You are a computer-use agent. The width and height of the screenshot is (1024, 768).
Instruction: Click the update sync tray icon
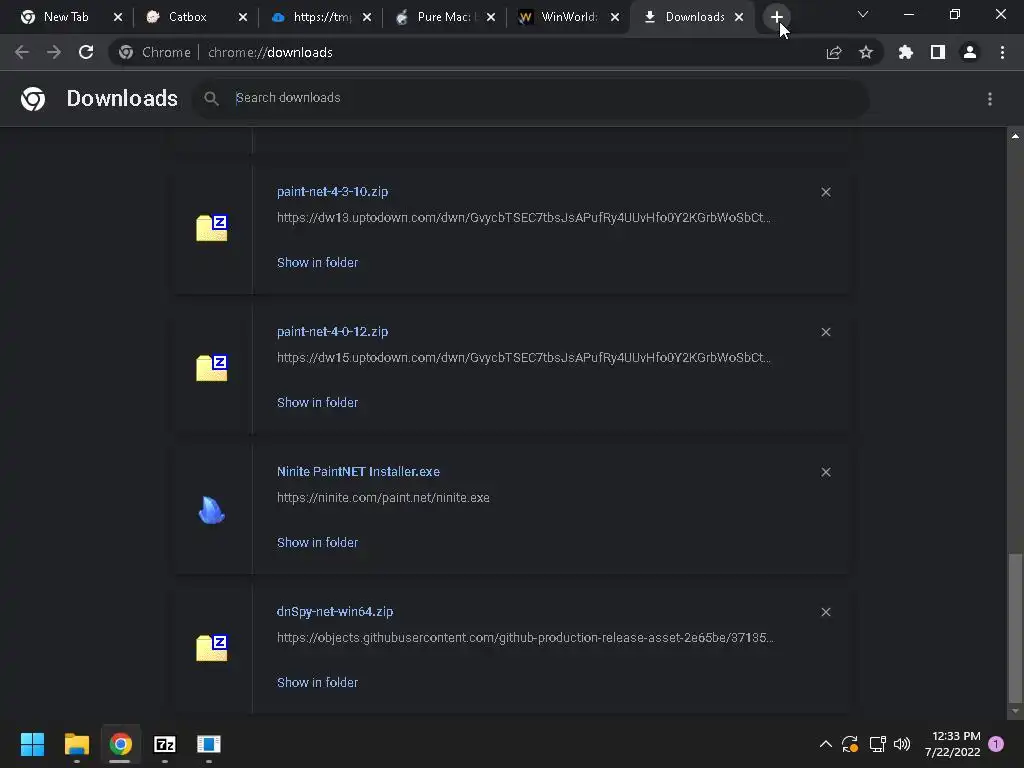point(850,744)
